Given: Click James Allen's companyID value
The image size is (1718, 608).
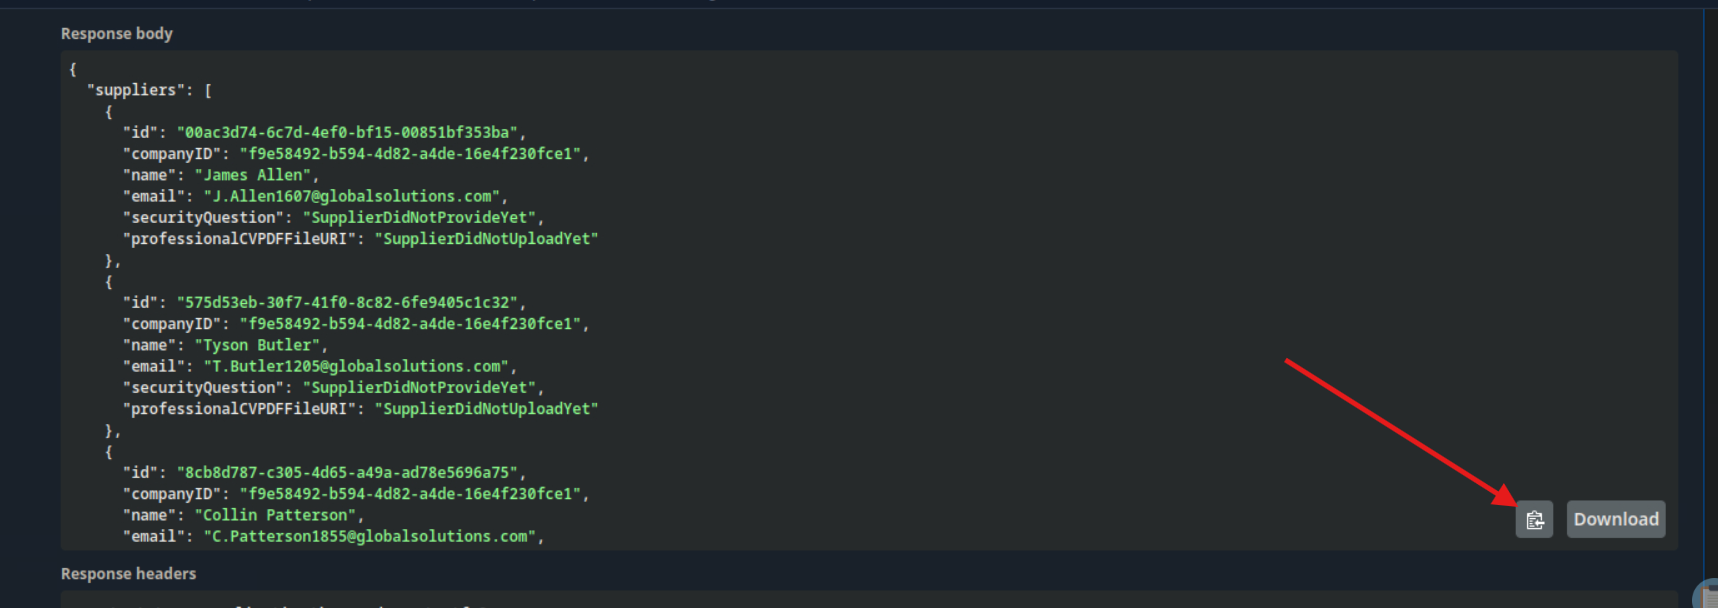Looking at the screenshot, I should (x=410, y=154).
